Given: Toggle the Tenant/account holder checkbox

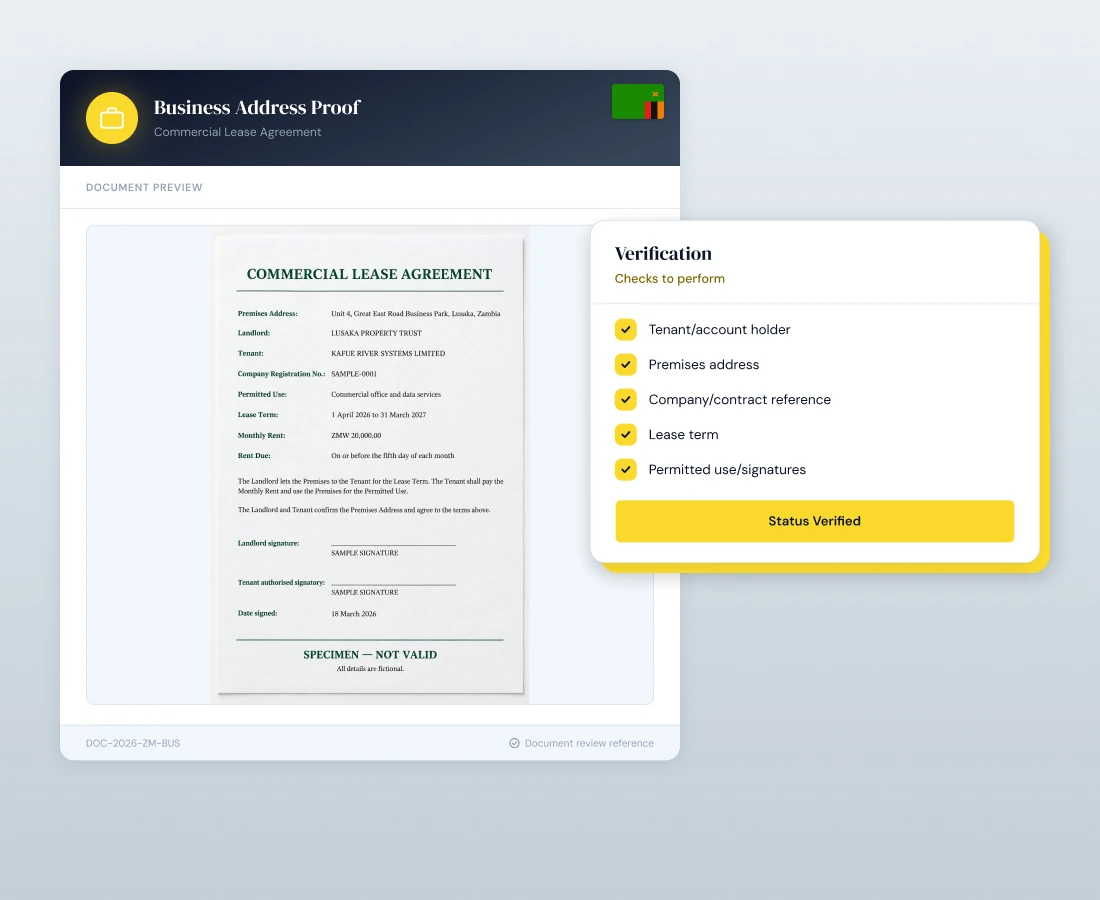Looking at the screenshot, I should (x=626, y=329).
